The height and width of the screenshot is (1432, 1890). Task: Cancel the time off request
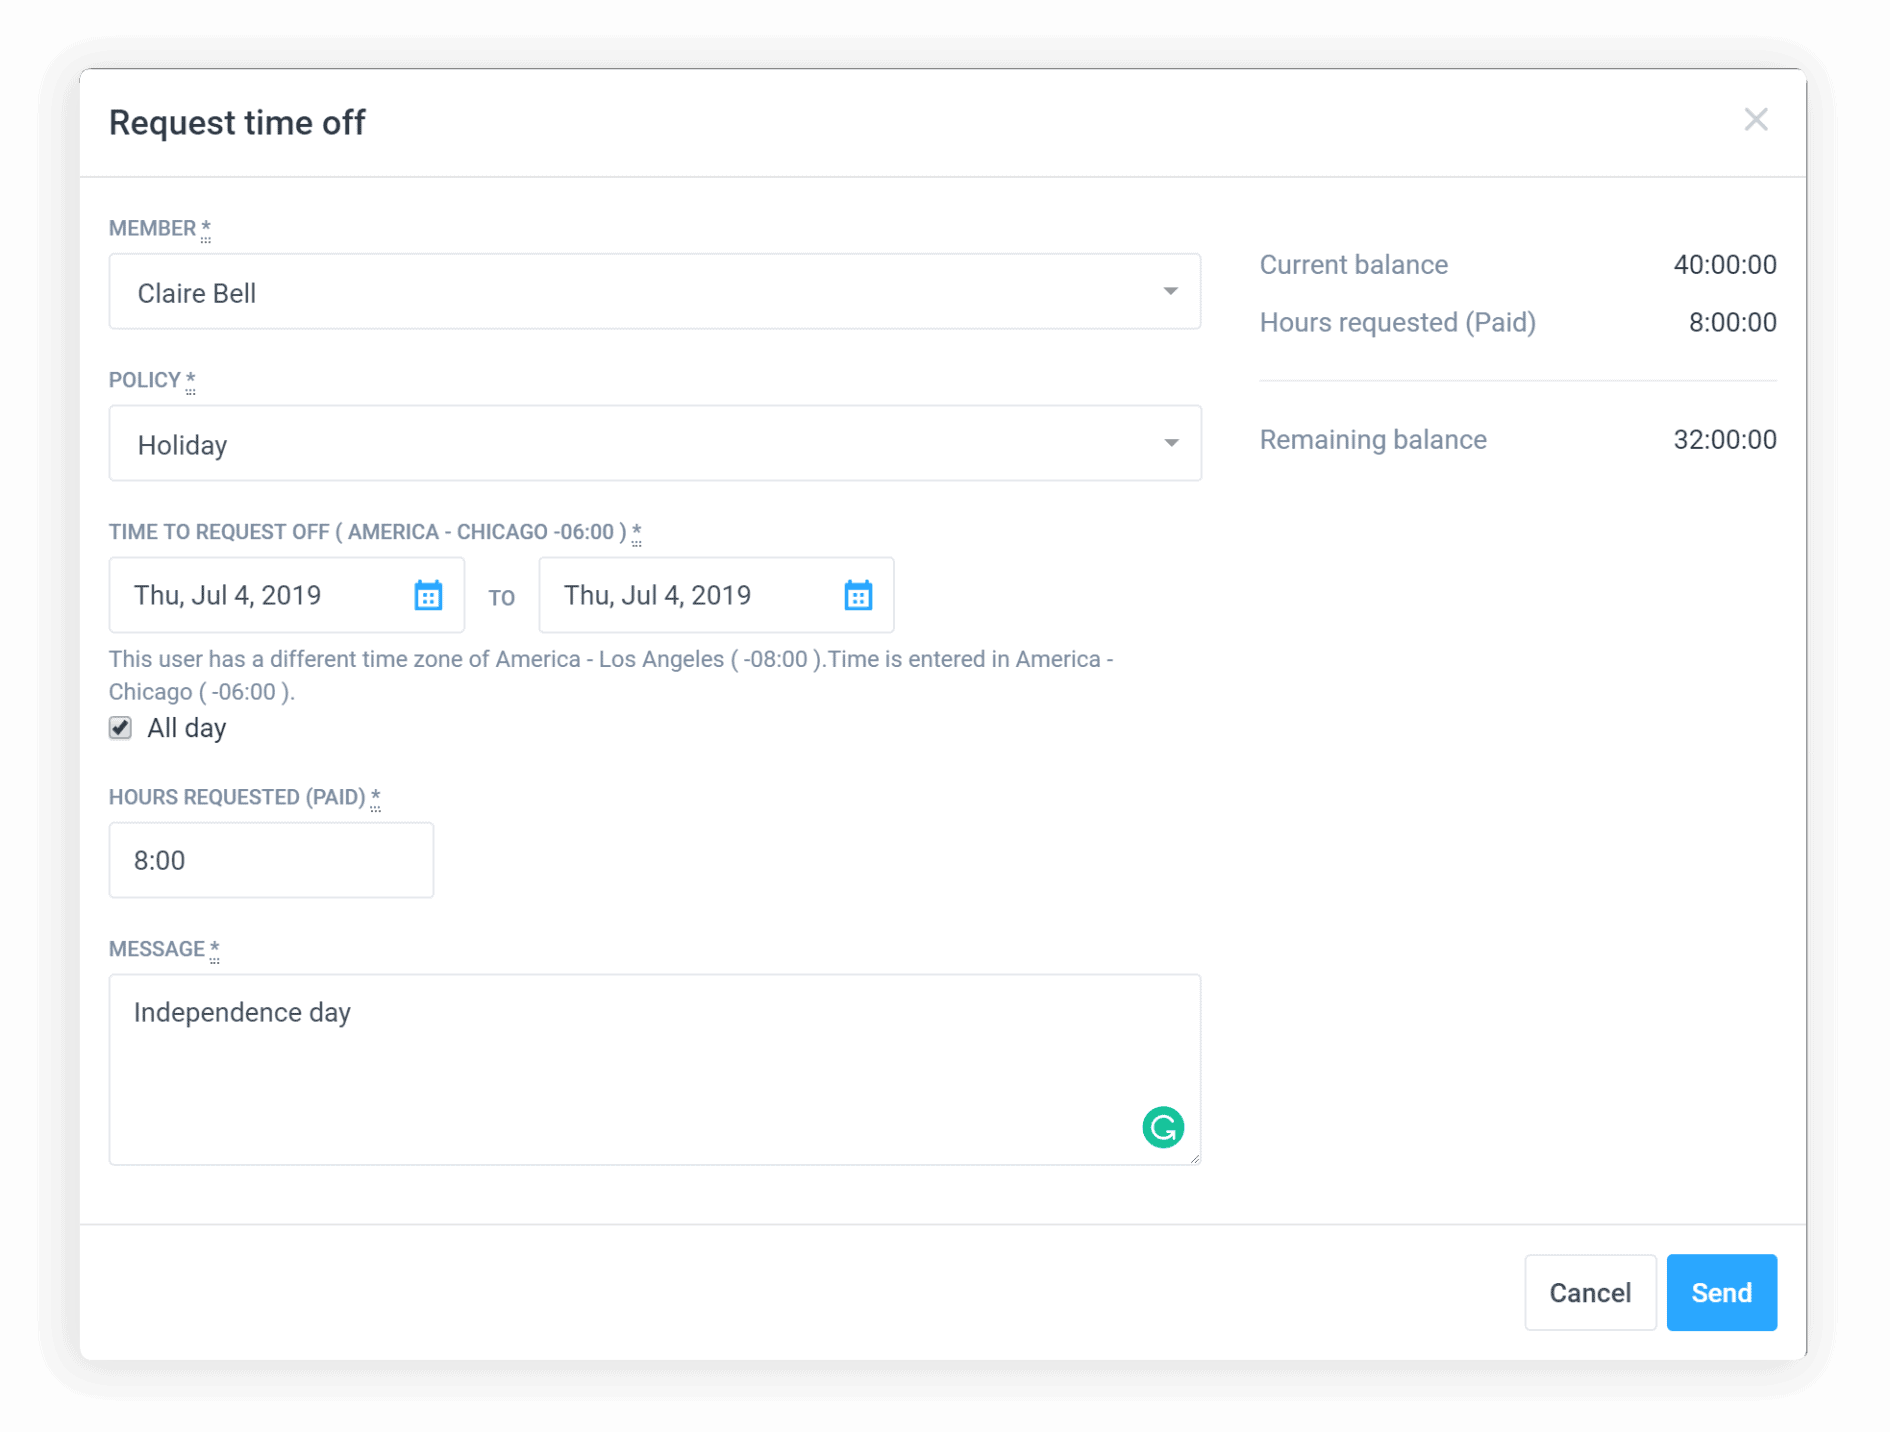[x=1590, y=1292]
